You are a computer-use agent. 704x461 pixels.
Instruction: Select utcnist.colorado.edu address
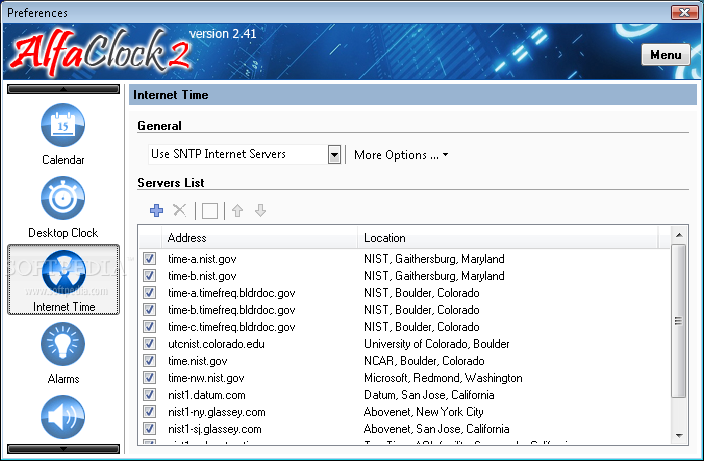click(216, 344)
